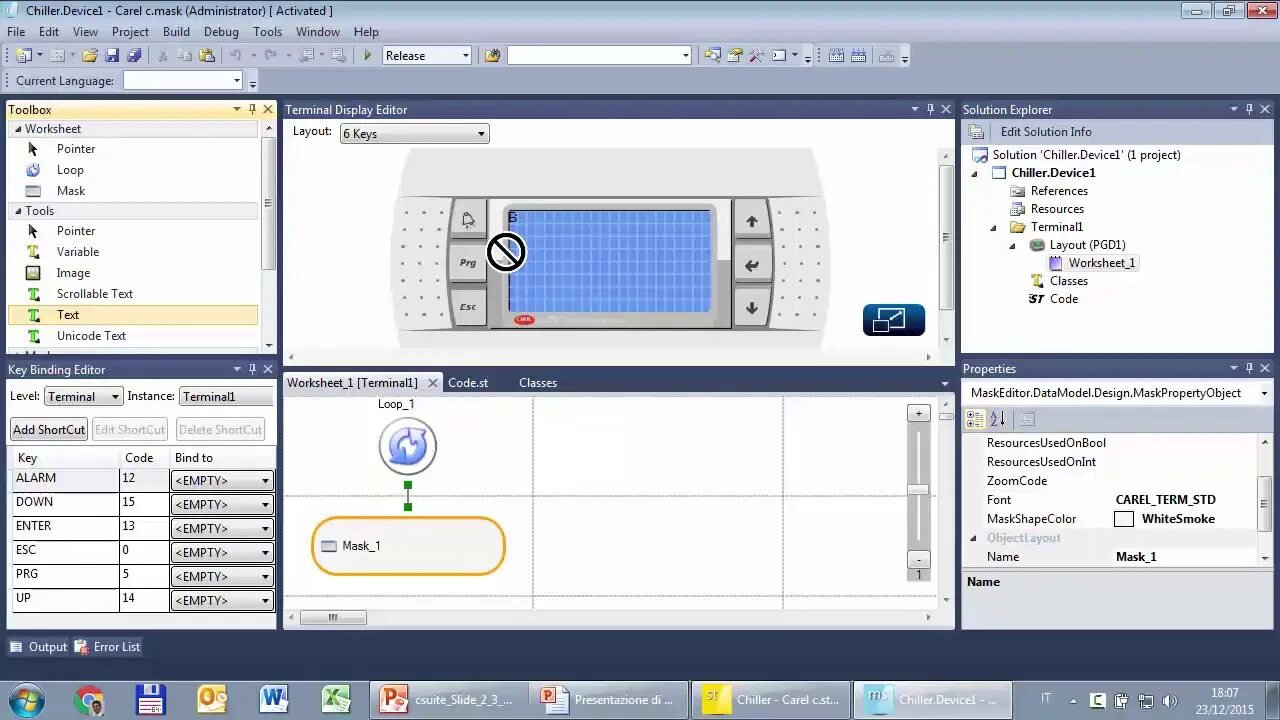The width and height of the screenshot is (1280, 720).
Task: Toggle auto-hide pin on Properties panel
Action: [1249, 368]
